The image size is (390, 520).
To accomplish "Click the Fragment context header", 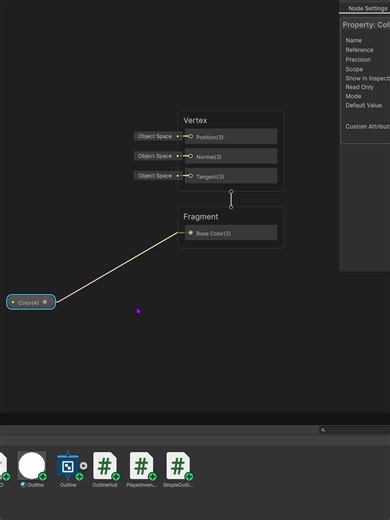I will 201,217.
